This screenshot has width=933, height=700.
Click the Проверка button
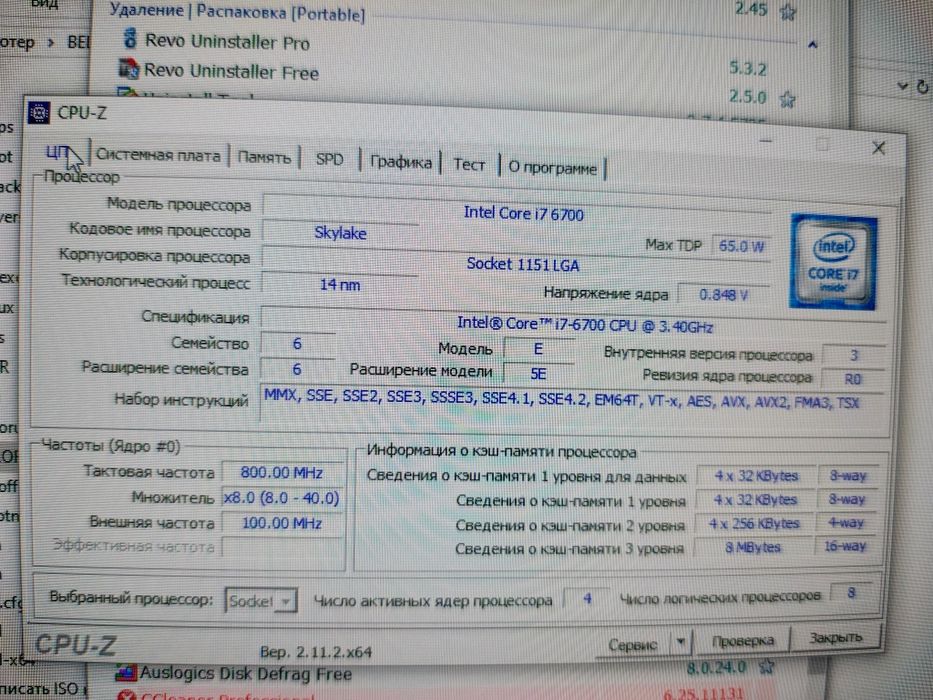(x=743, y=640)
